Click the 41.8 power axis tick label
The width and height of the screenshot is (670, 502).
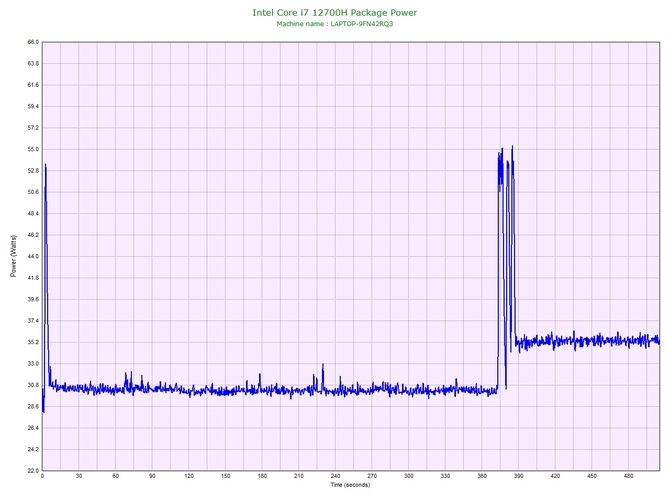(x=33, y=278)
